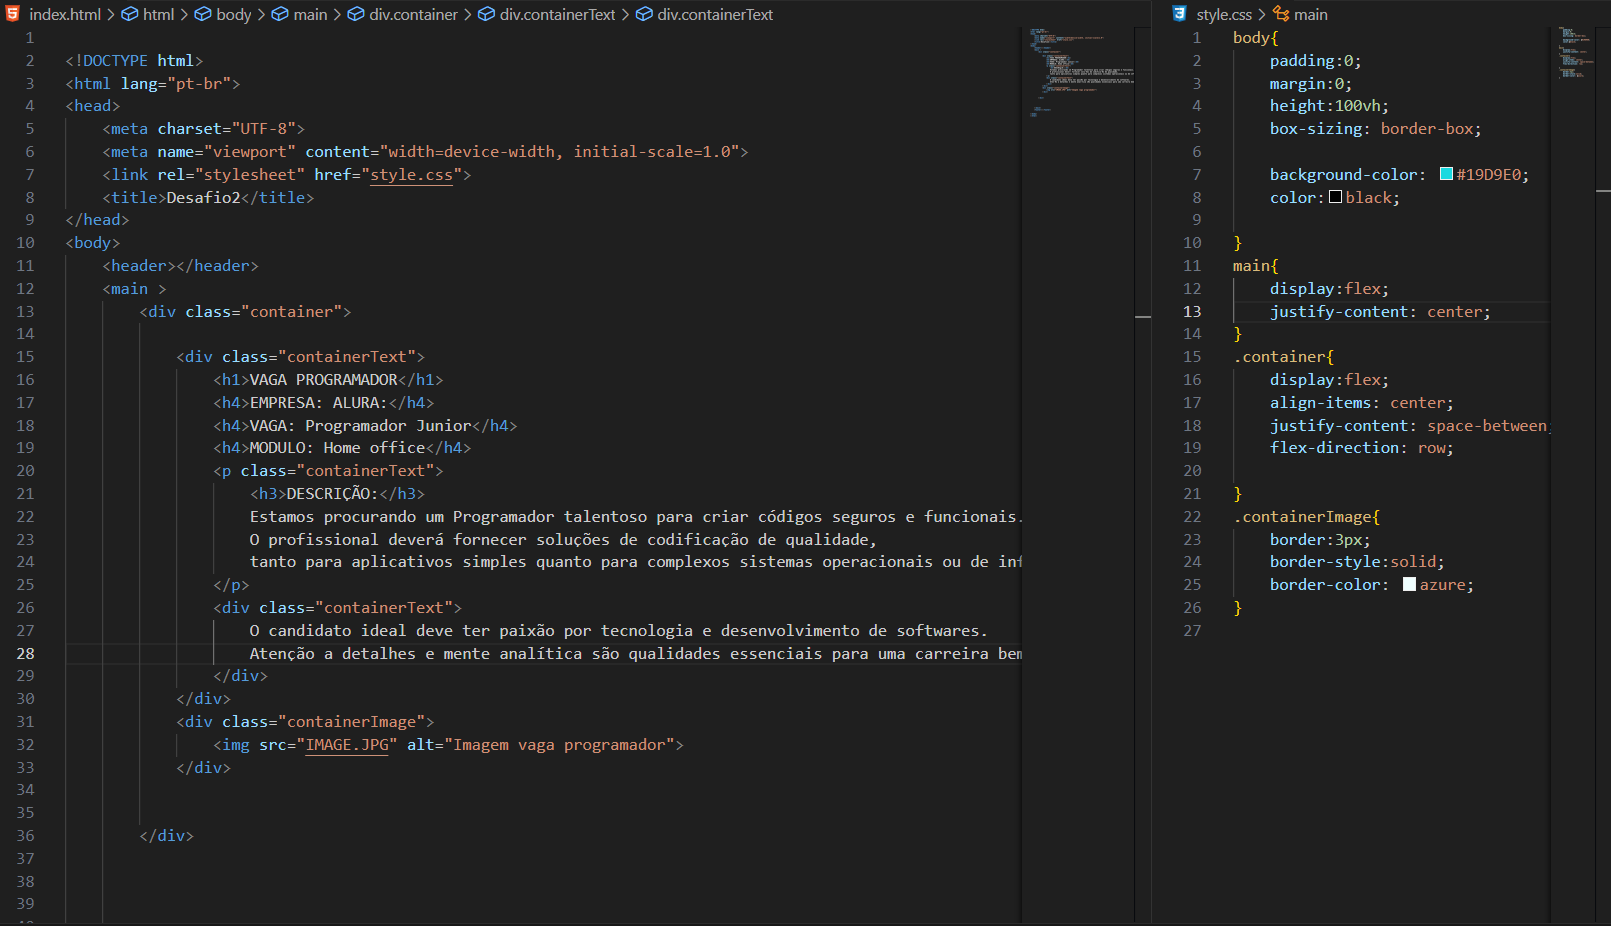Image resolution: width=1611 pixels, height=926 pixels.
Task: Click 'EMPRESA: ALURA:' text on line 17
Action: tap(318, 403)
